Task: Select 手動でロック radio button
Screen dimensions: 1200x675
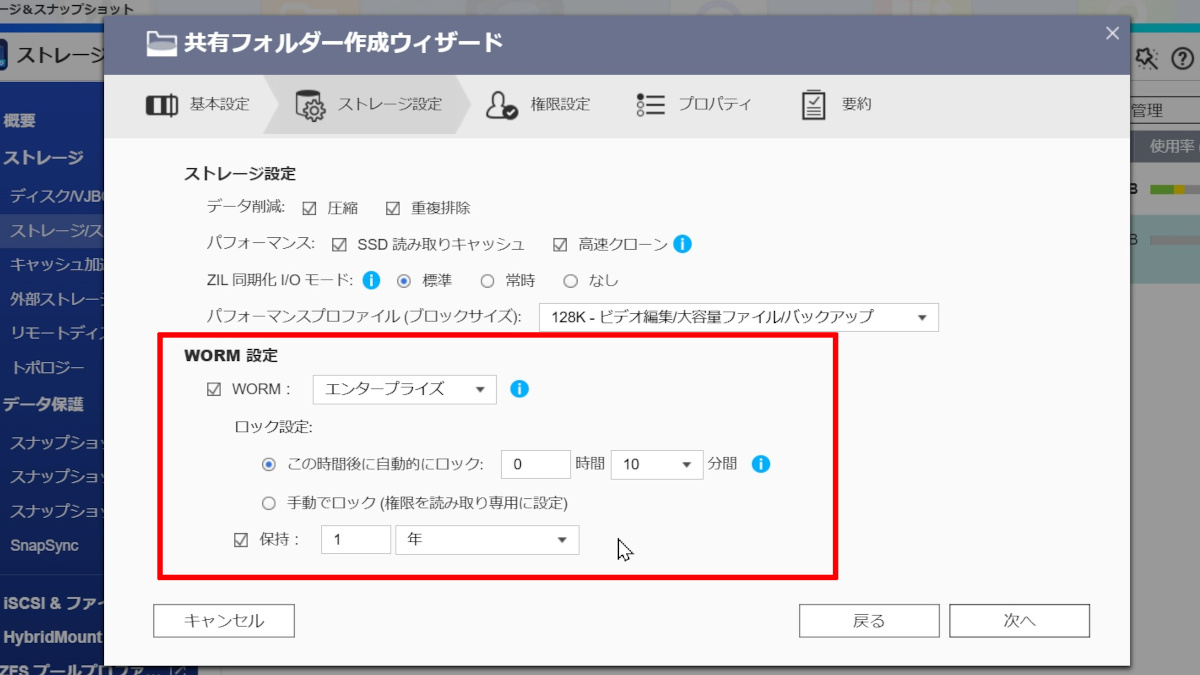Action: (x=268, y=503)
